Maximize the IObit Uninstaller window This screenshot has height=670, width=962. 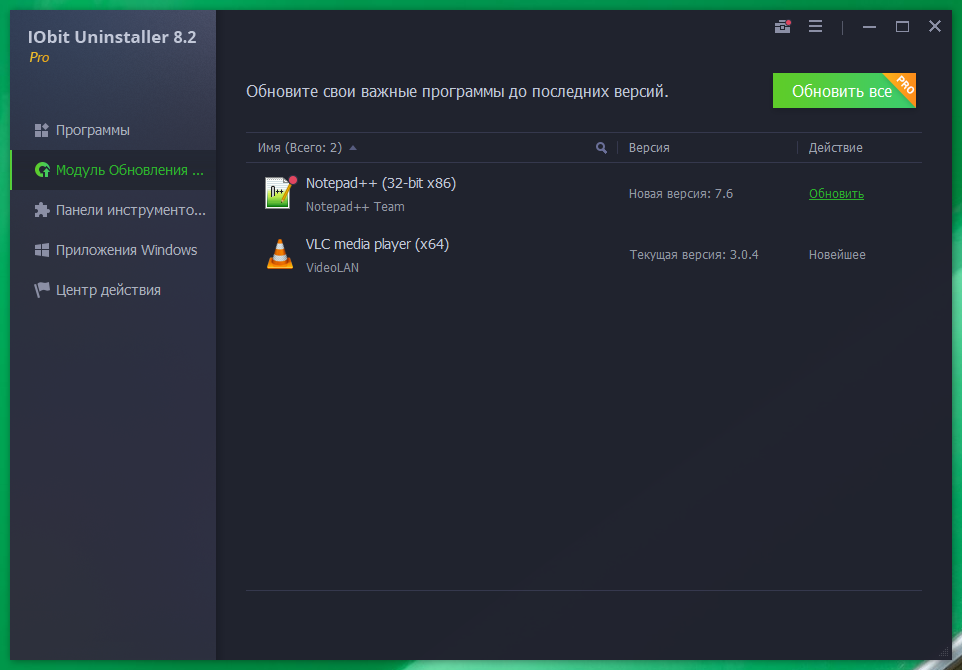902,26
